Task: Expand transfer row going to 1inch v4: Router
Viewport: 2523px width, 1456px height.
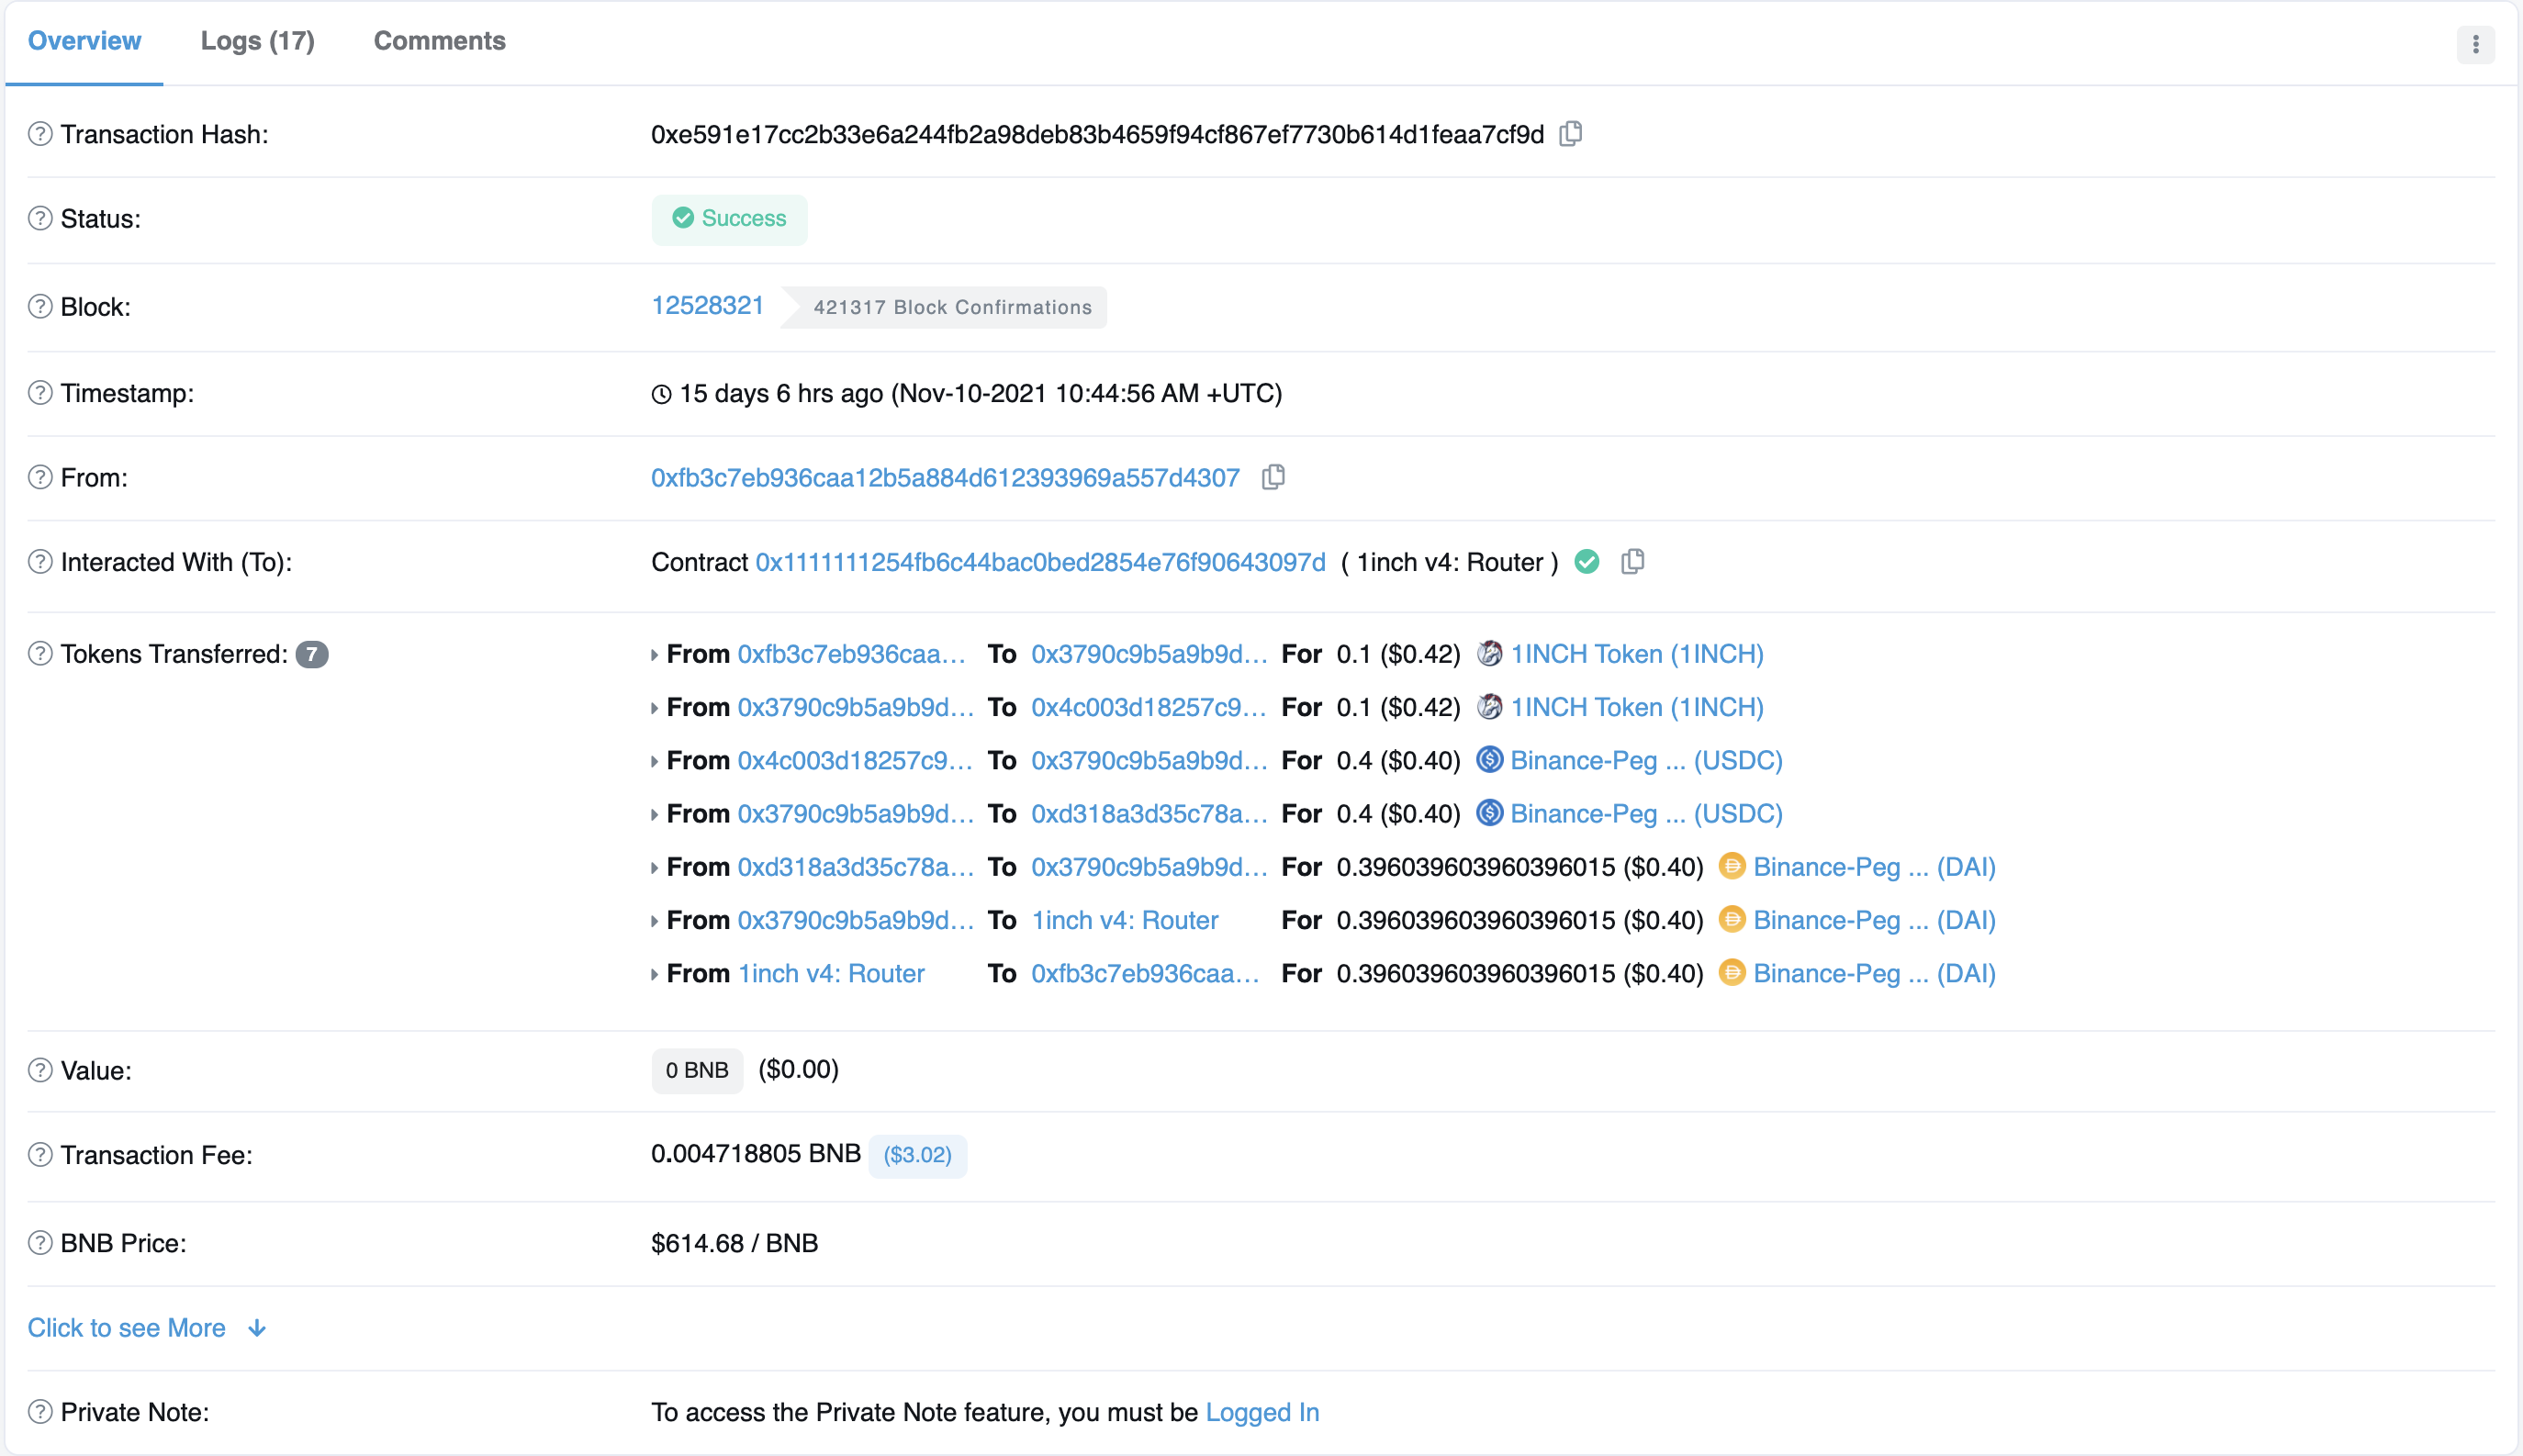Action: point(654,921)
